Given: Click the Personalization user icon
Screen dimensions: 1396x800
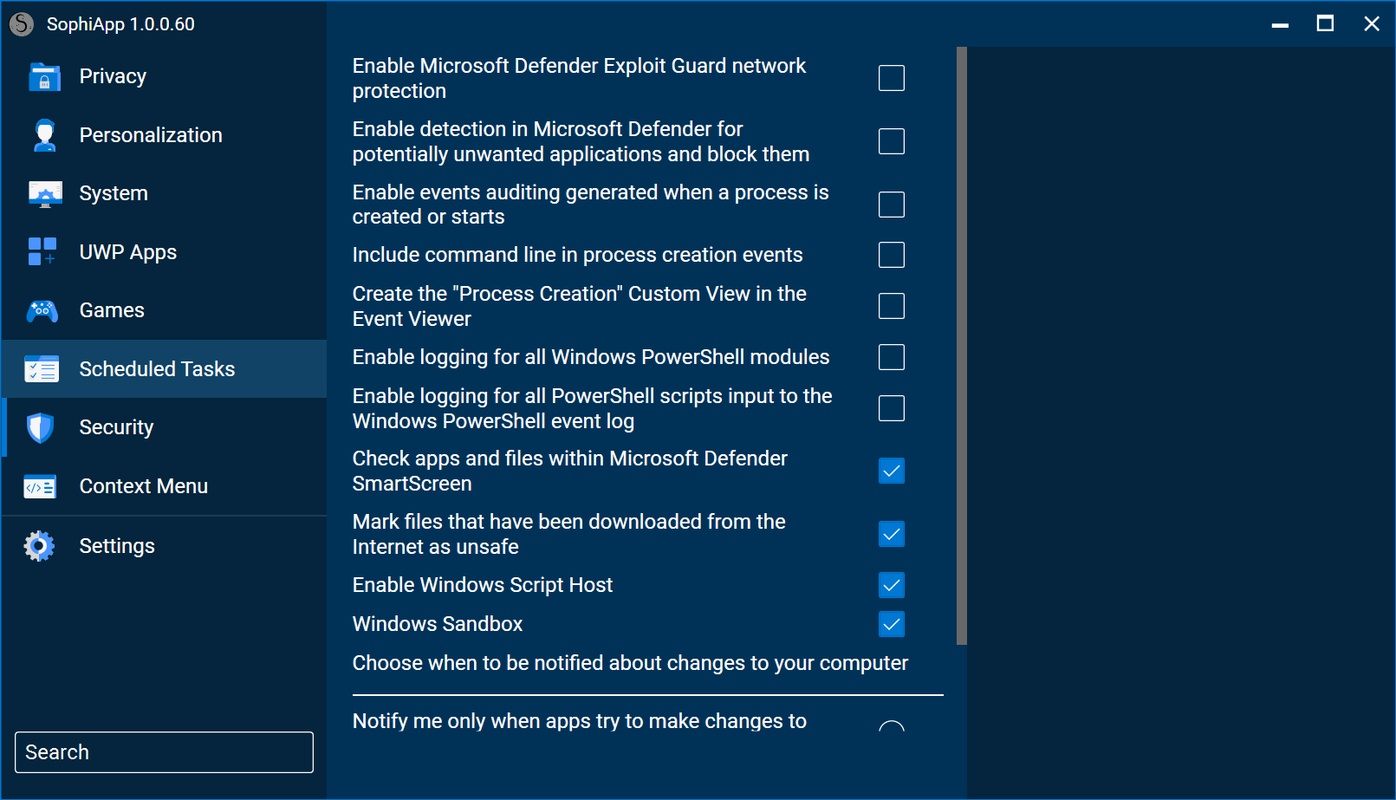Looking at the screenshot, I should pos(44,135).
